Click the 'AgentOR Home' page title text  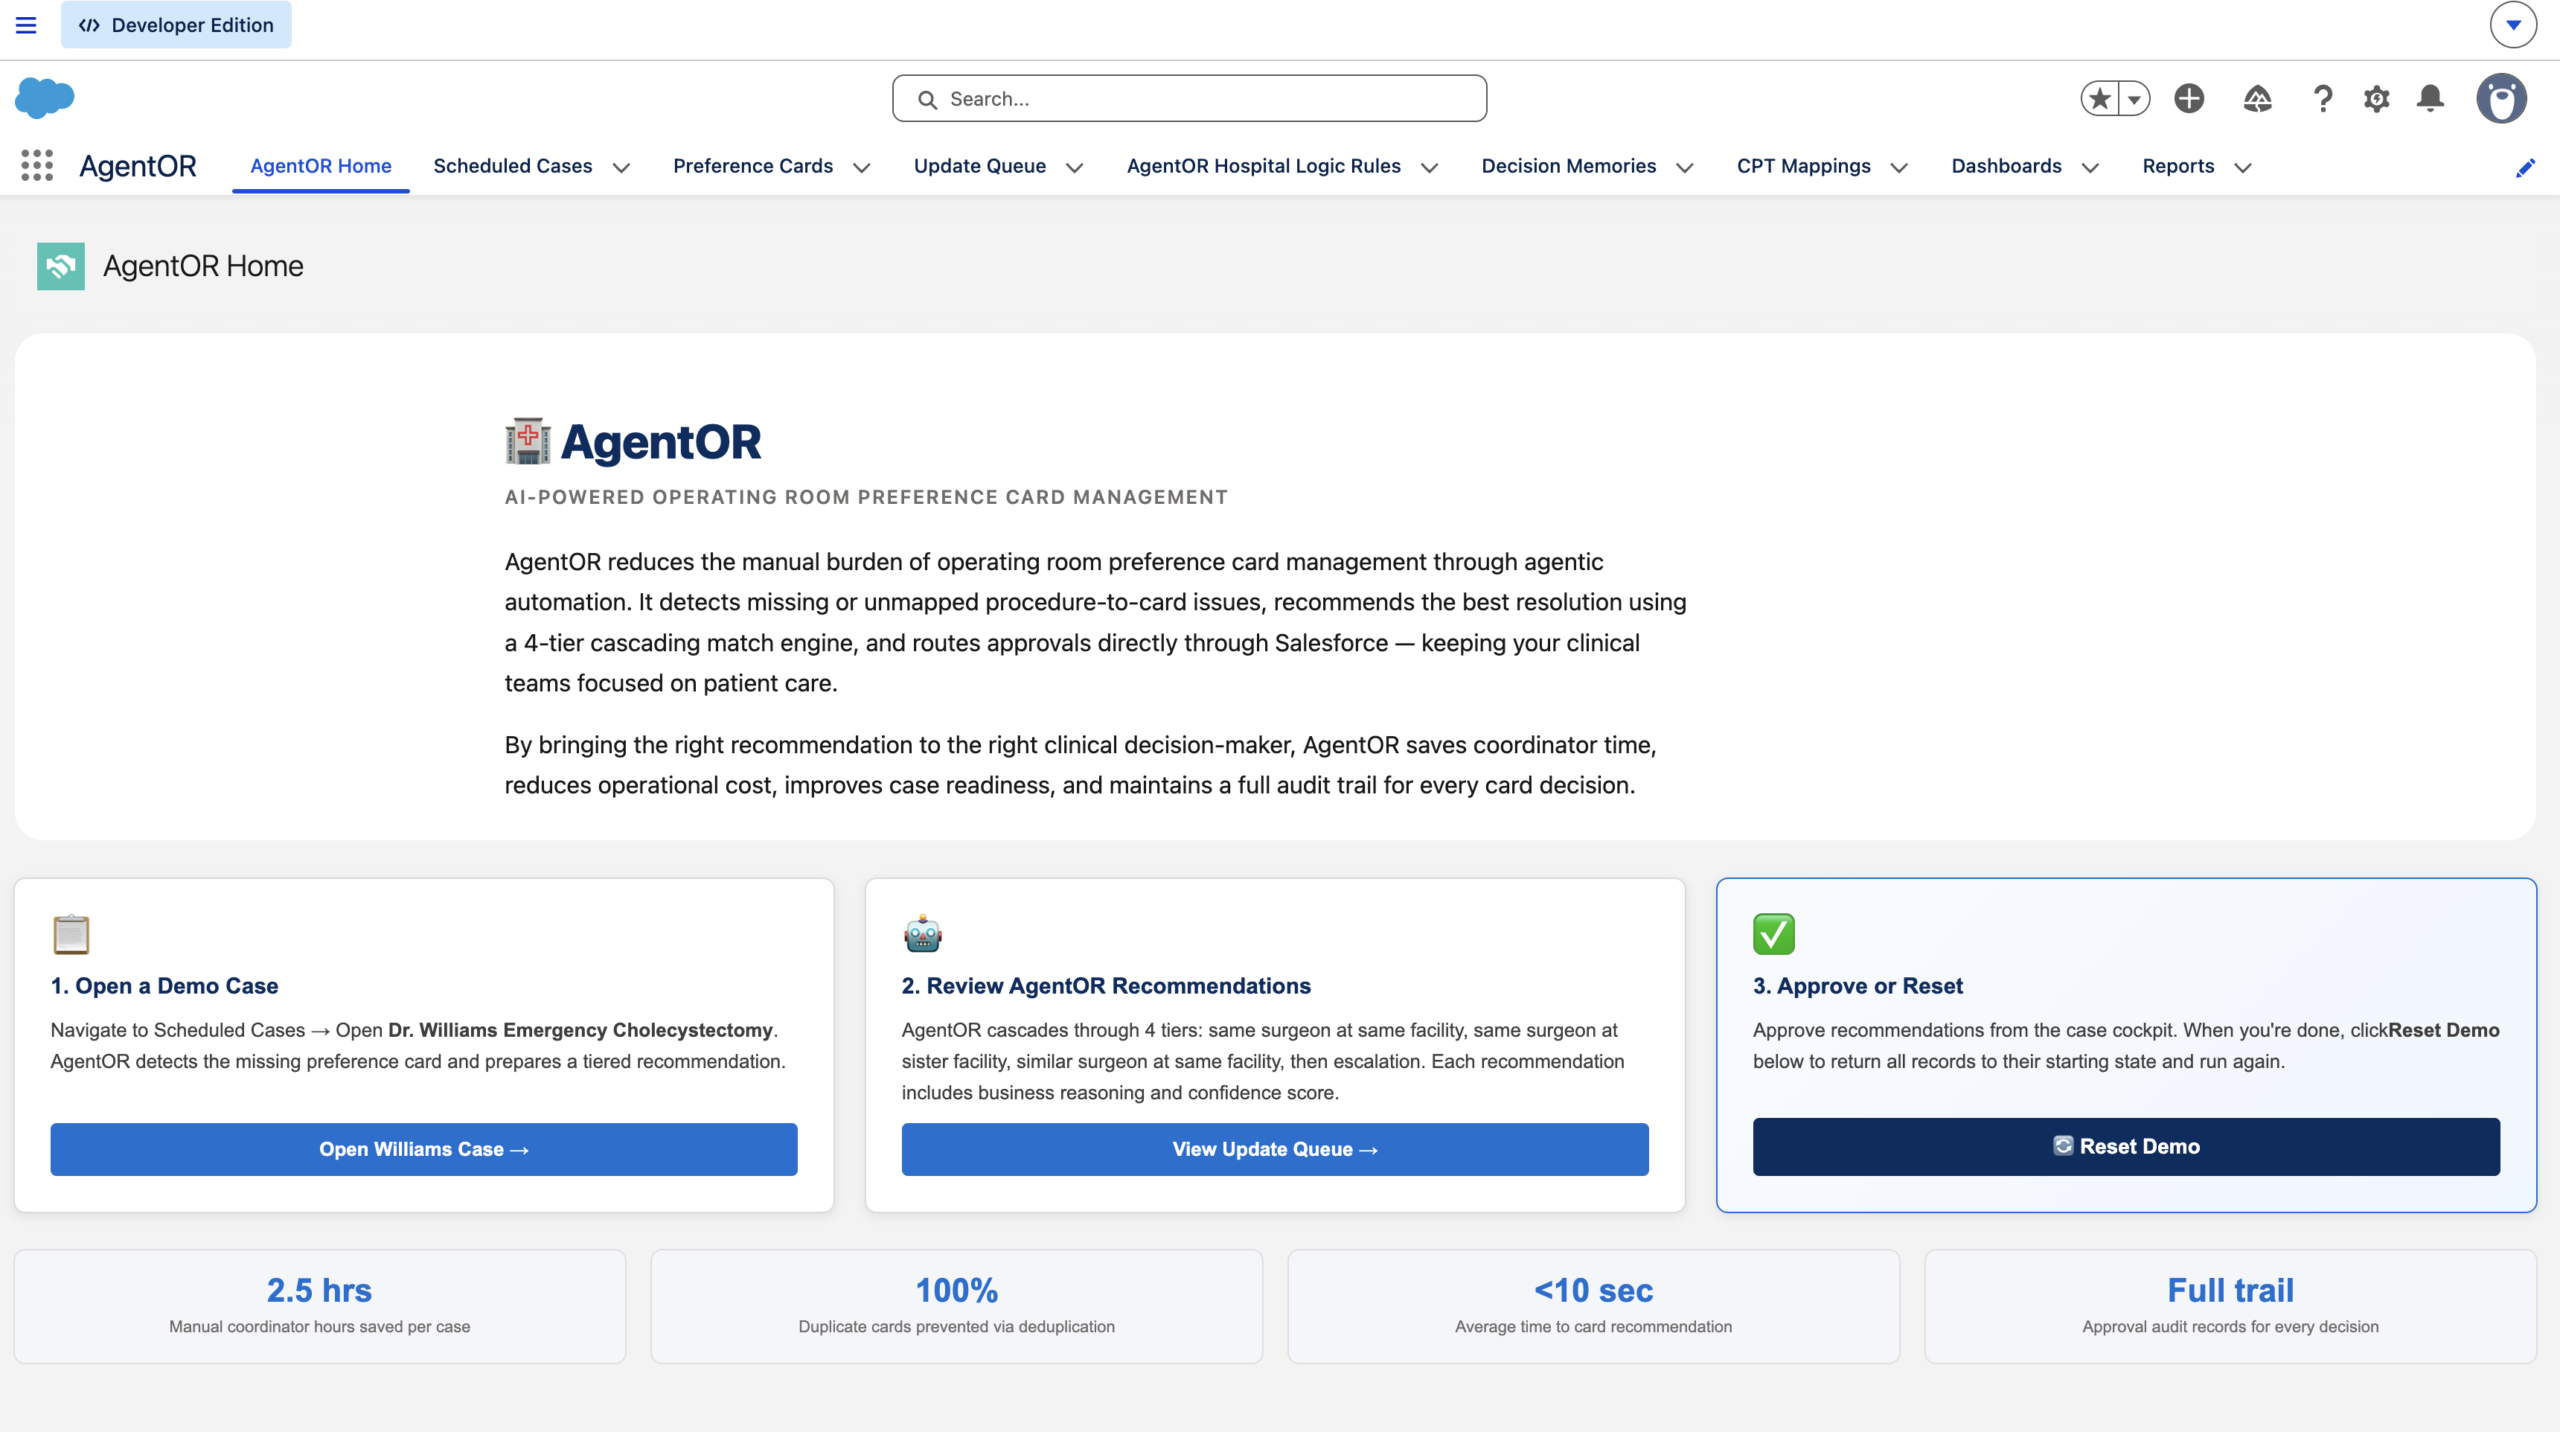coord(203,266)
